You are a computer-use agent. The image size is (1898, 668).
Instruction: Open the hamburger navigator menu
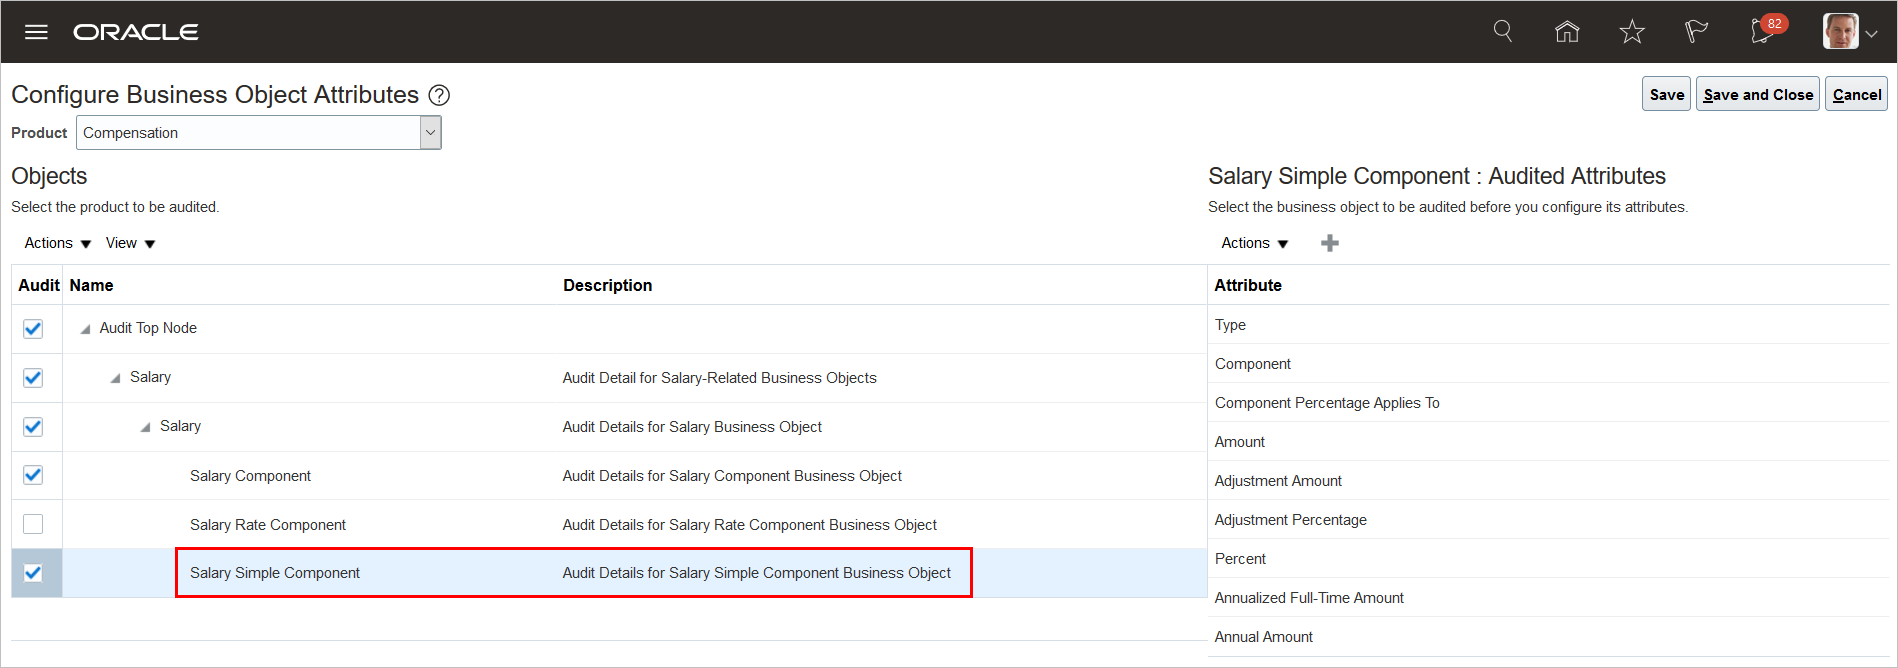(x=36, y=32)
